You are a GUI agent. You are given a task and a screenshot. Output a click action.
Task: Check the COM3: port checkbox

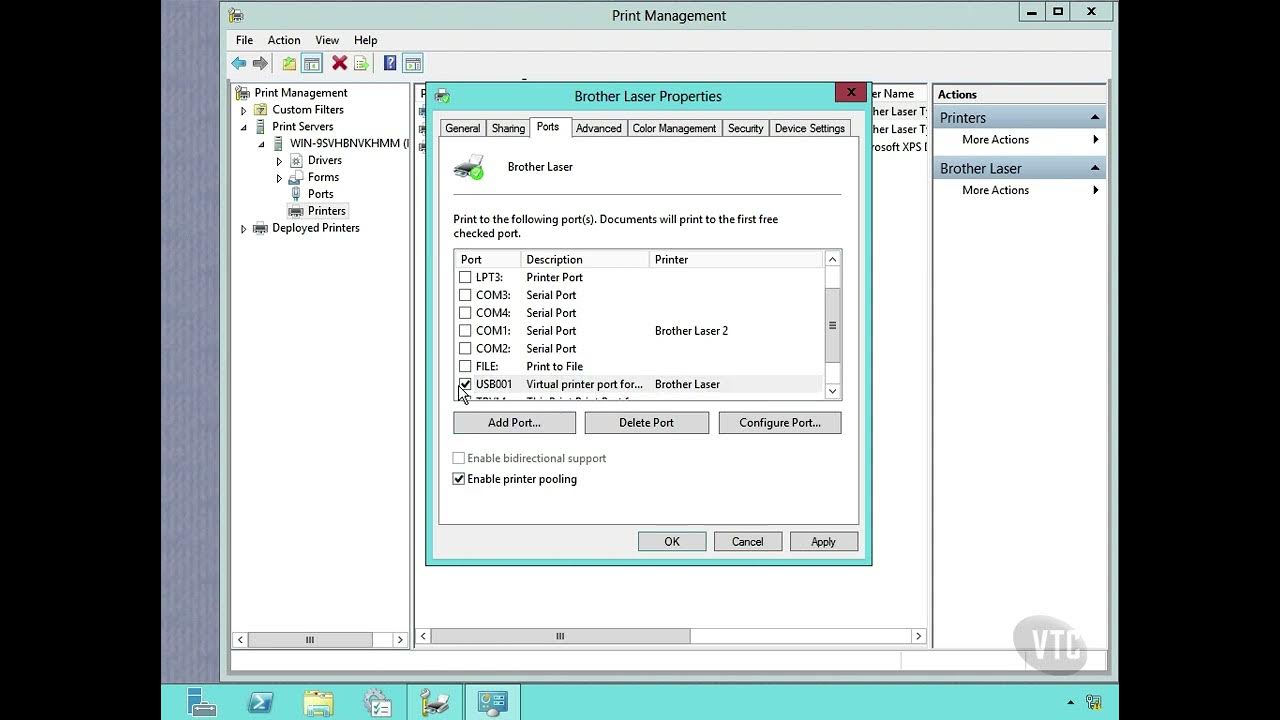point(465,295)
